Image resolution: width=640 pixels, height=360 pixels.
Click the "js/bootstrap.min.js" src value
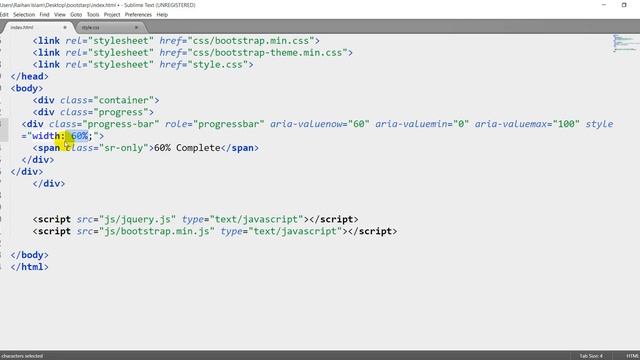(x=157, y=231)
